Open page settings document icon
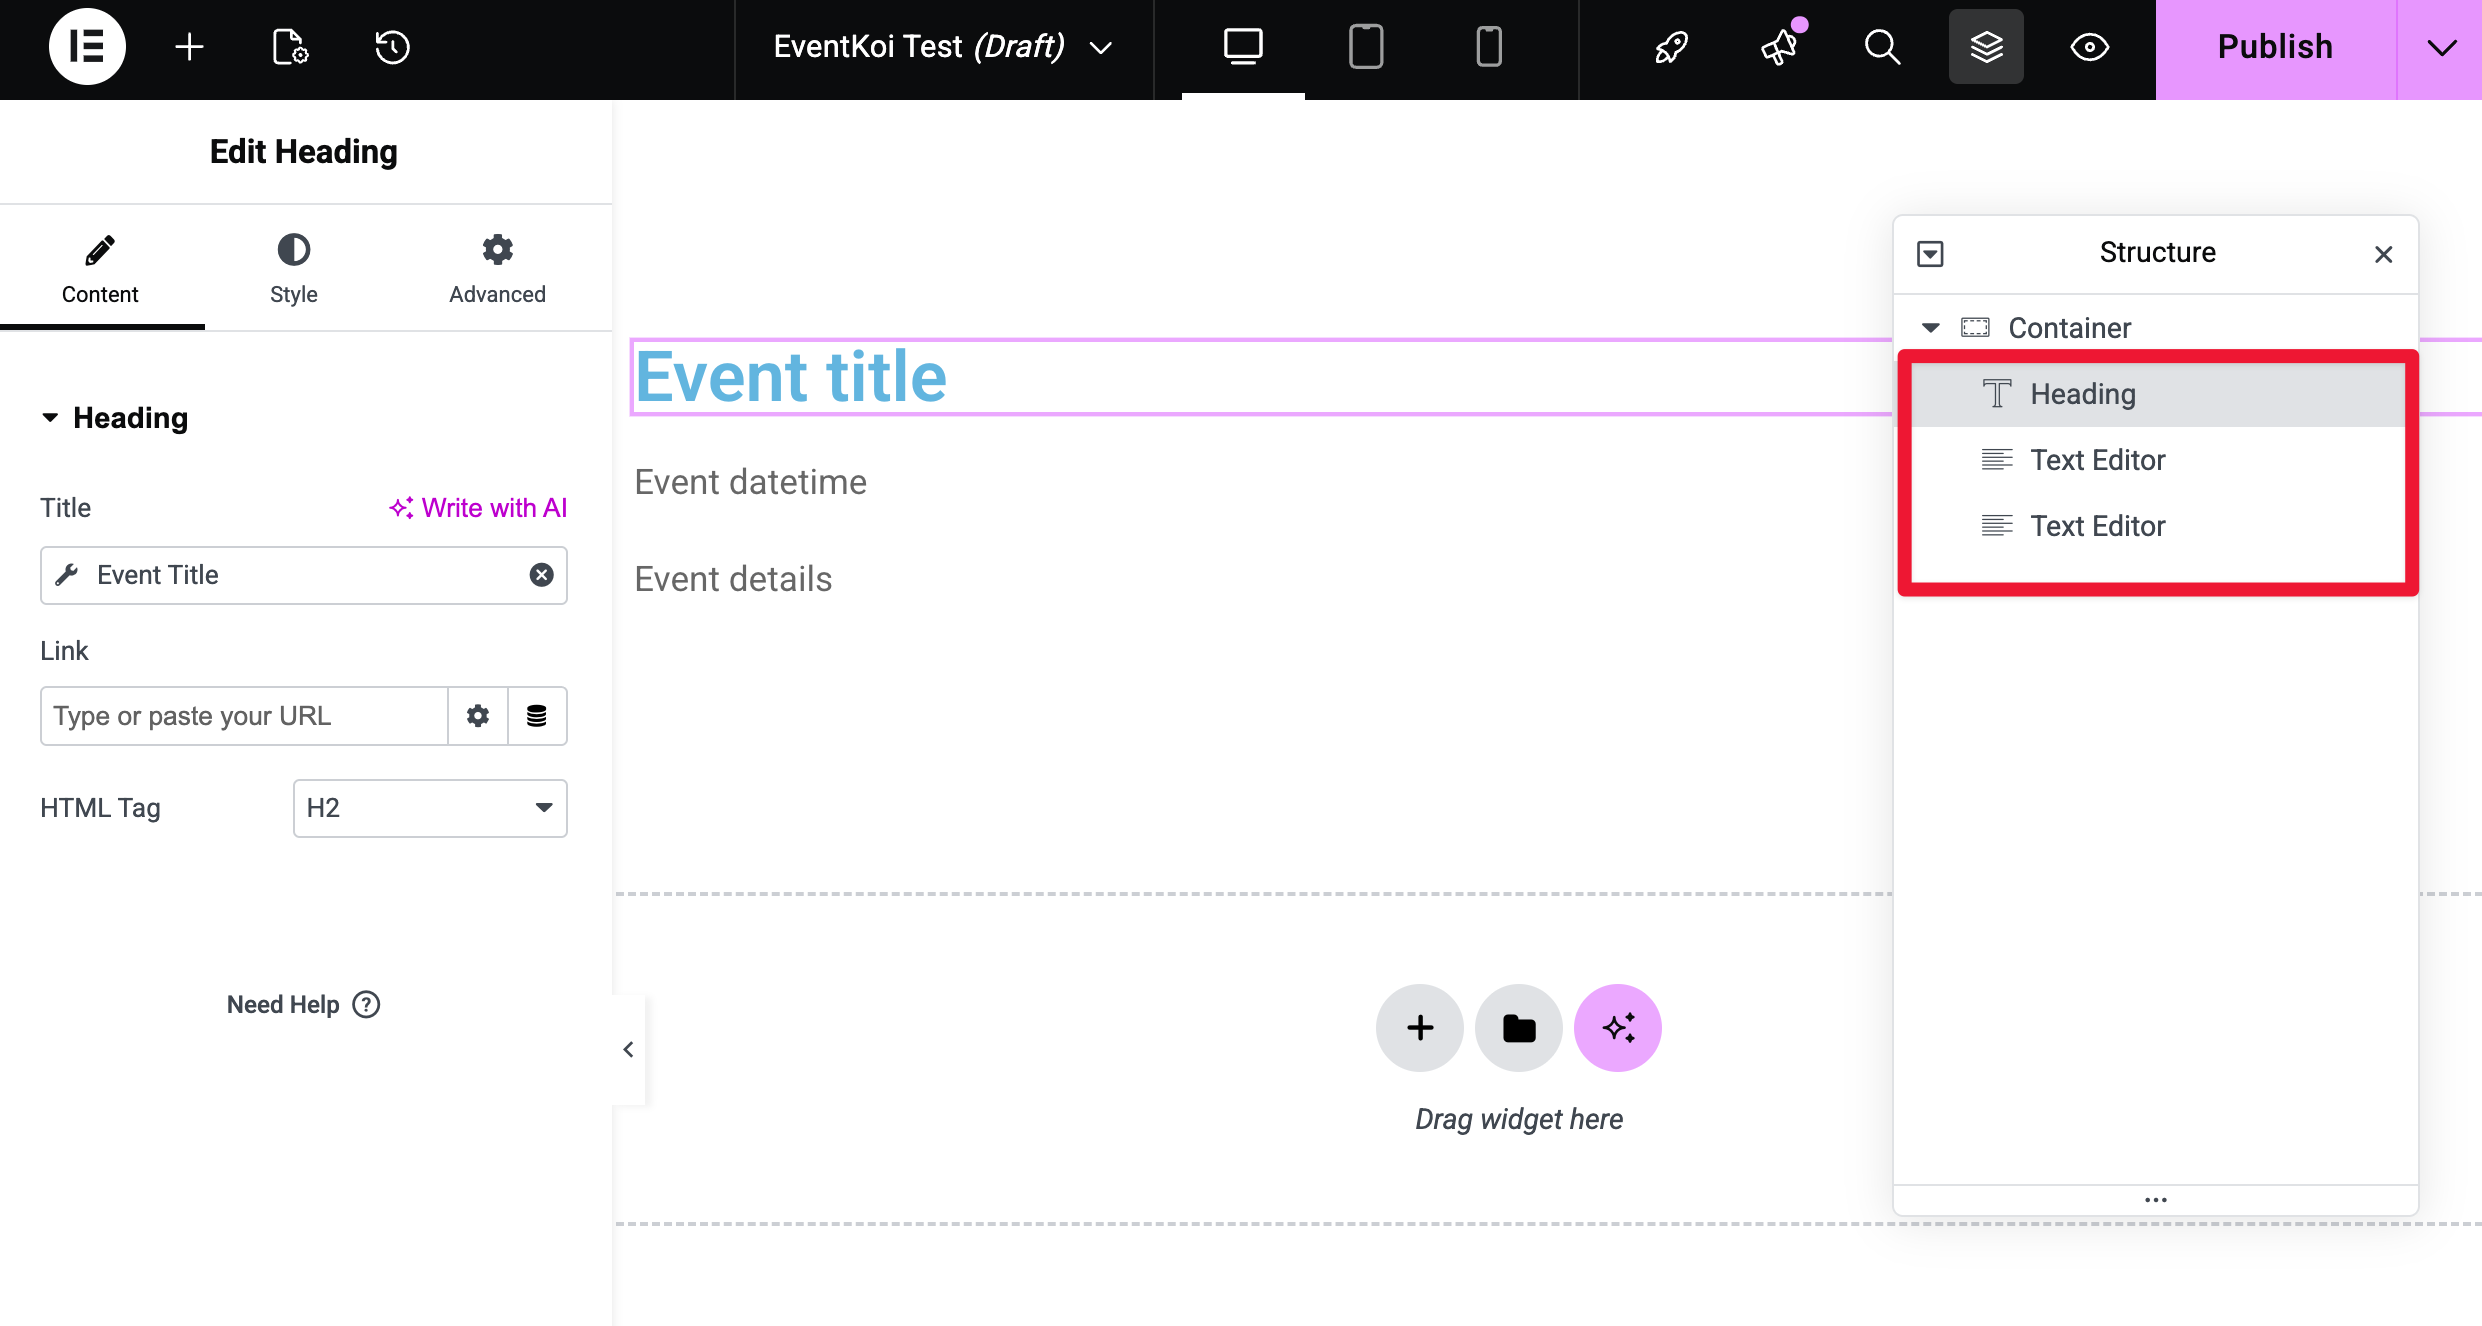Viewport: 2482px width, 1326px height. (x=290, y=47)
